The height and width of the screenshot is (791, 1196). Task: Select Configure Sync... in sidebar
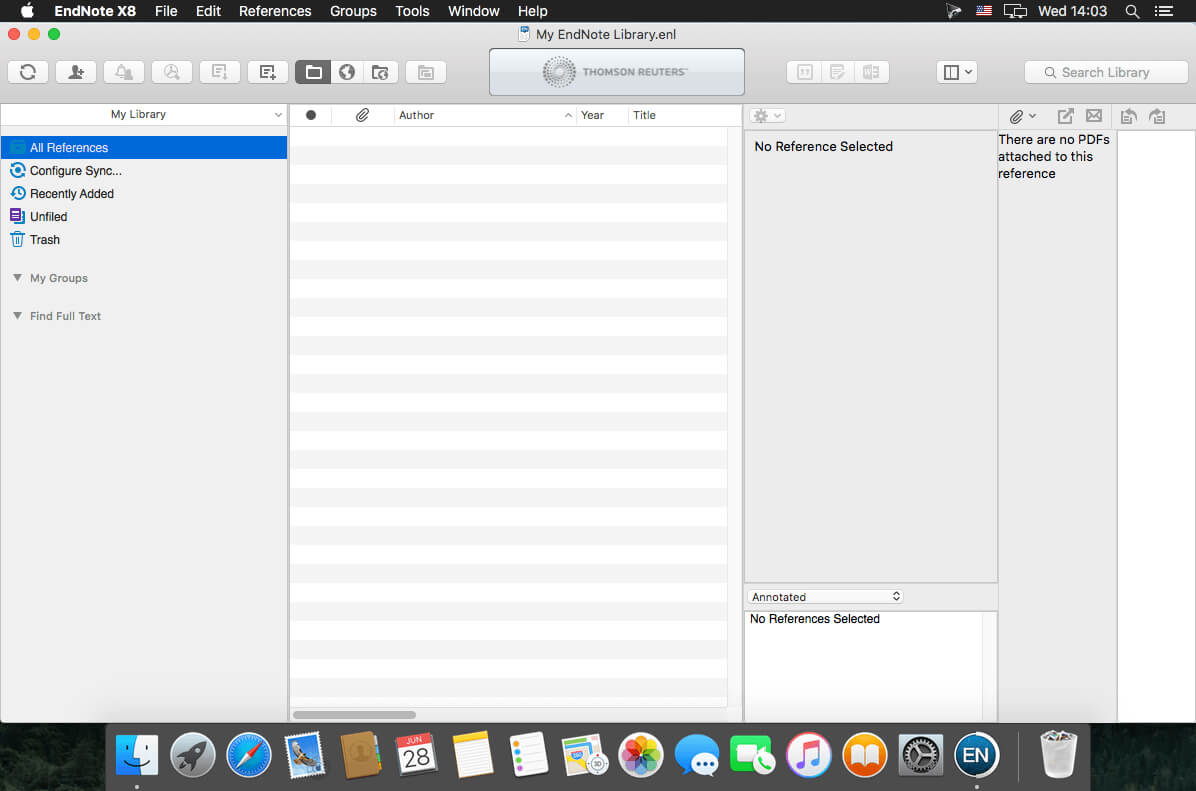(75, 171)
